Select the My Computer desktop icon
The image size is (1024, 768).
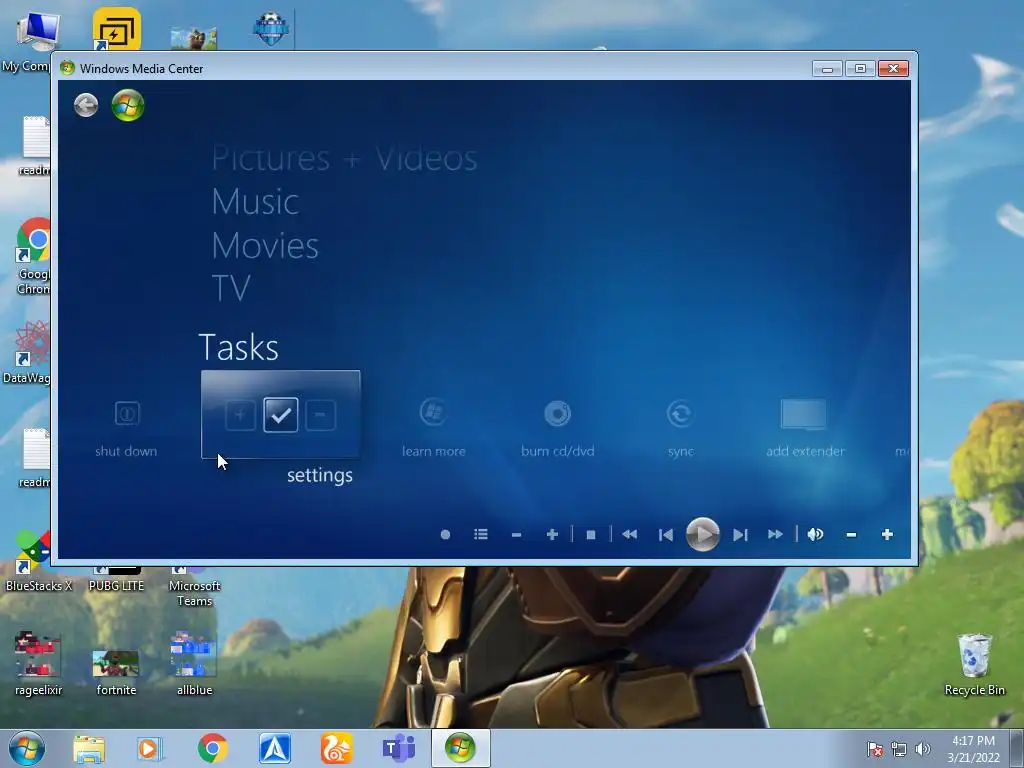(29, 40)
